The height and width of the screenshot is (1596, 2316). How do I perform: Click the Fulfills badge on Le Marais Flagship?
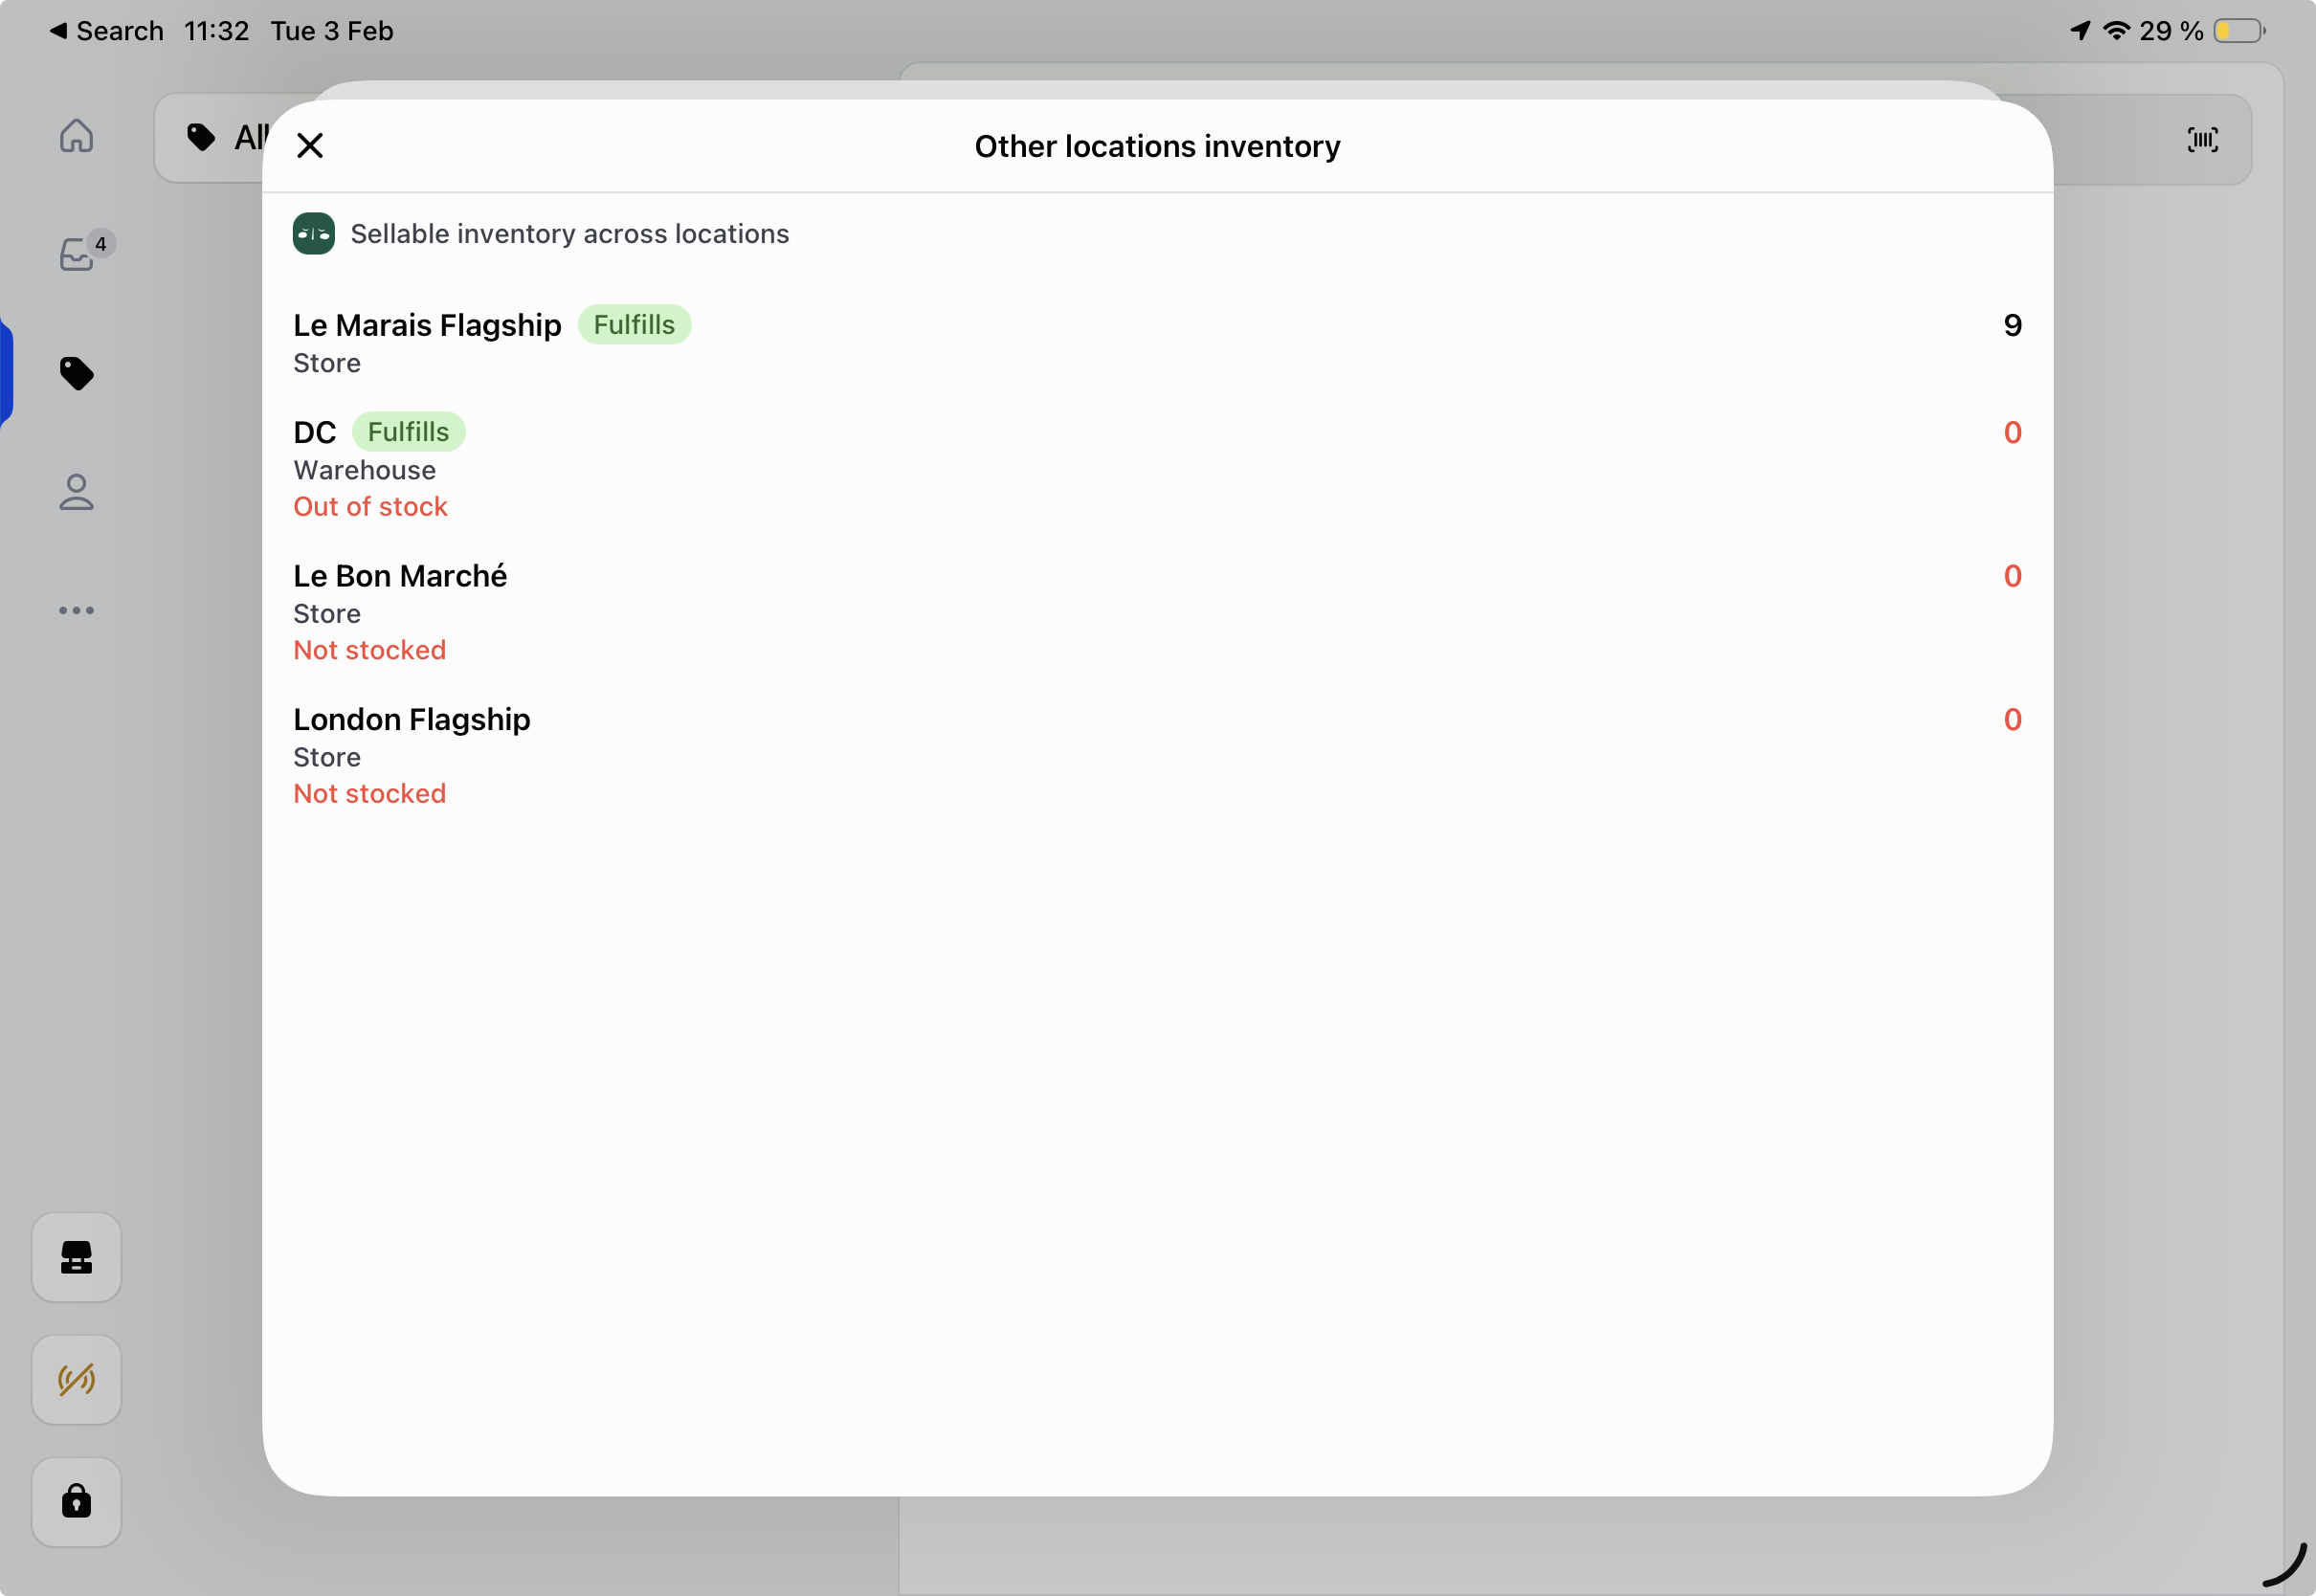[634, 324]
